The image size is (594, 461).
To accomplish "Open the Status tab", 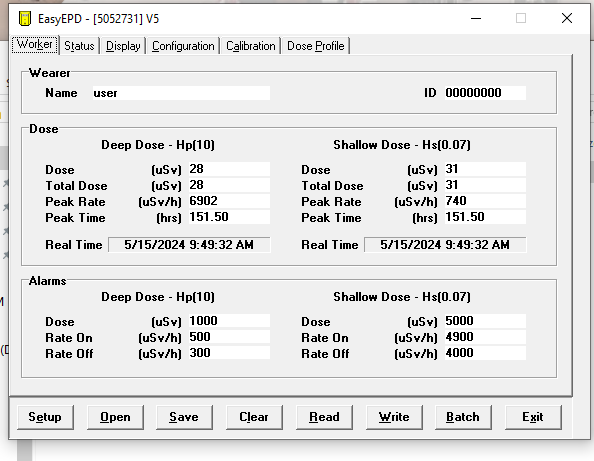I will (79, 46).
